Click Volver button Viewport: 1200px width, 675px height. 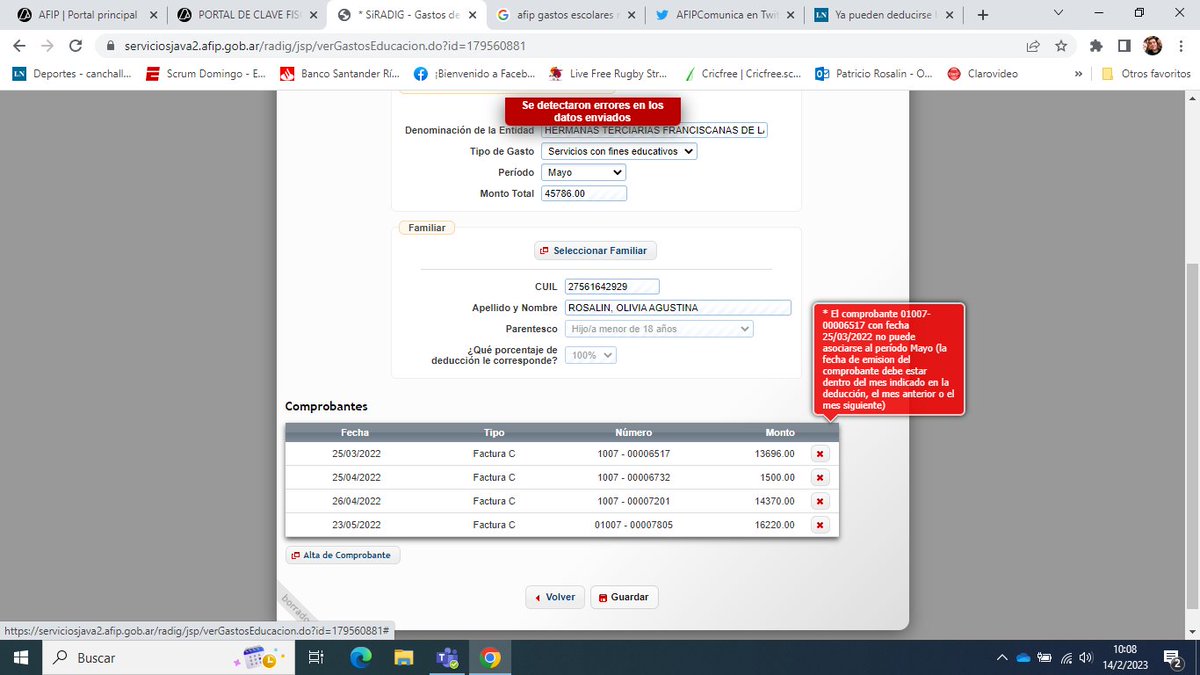[x=555, y=597]
